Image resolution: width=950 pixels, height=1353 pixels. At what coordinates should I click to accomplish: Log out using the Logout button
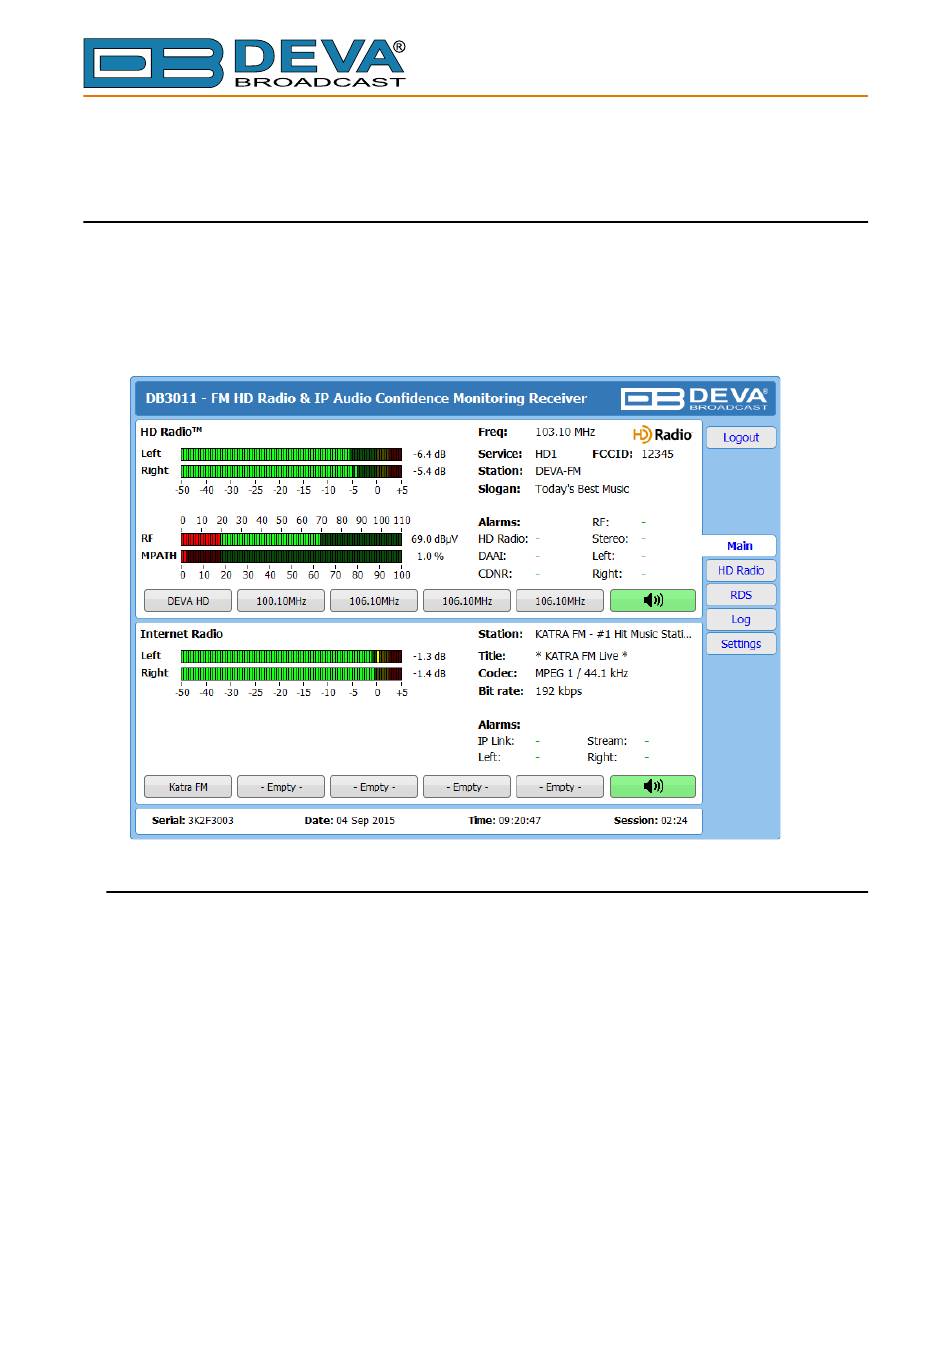tap(741, 437)
